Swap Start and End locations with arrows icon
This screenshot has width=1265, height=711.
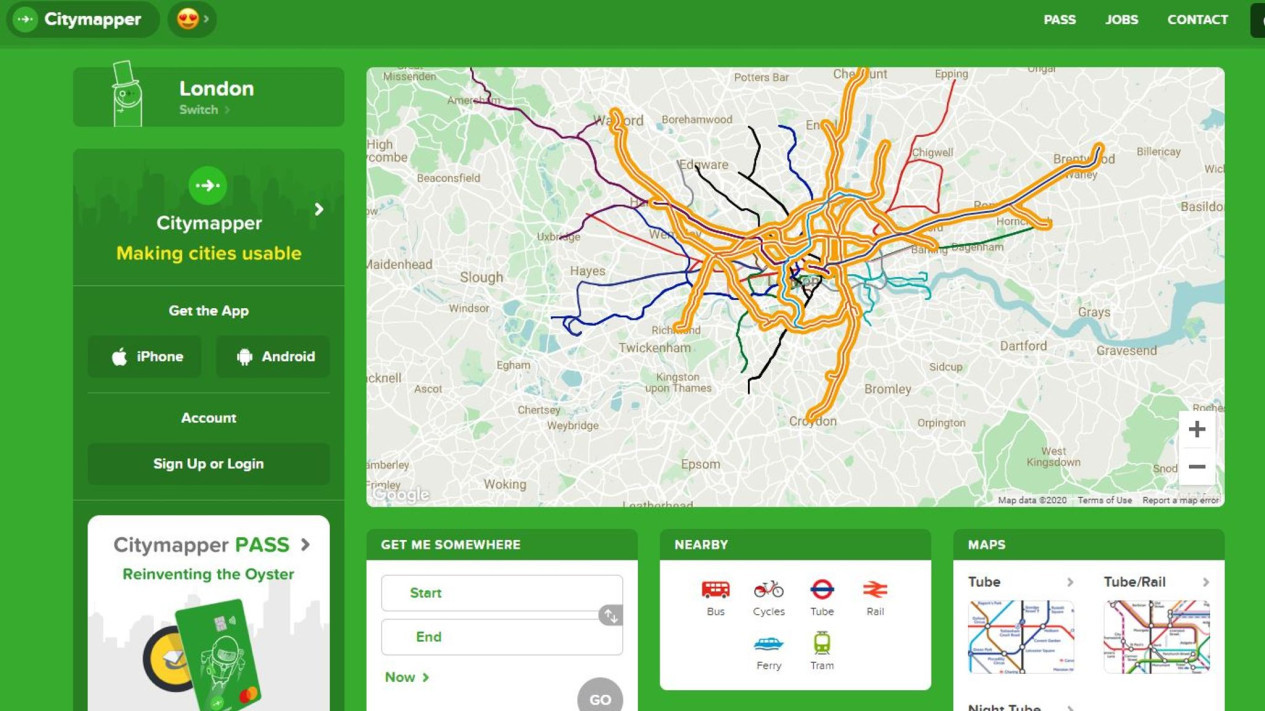click(x=610, y=615)
